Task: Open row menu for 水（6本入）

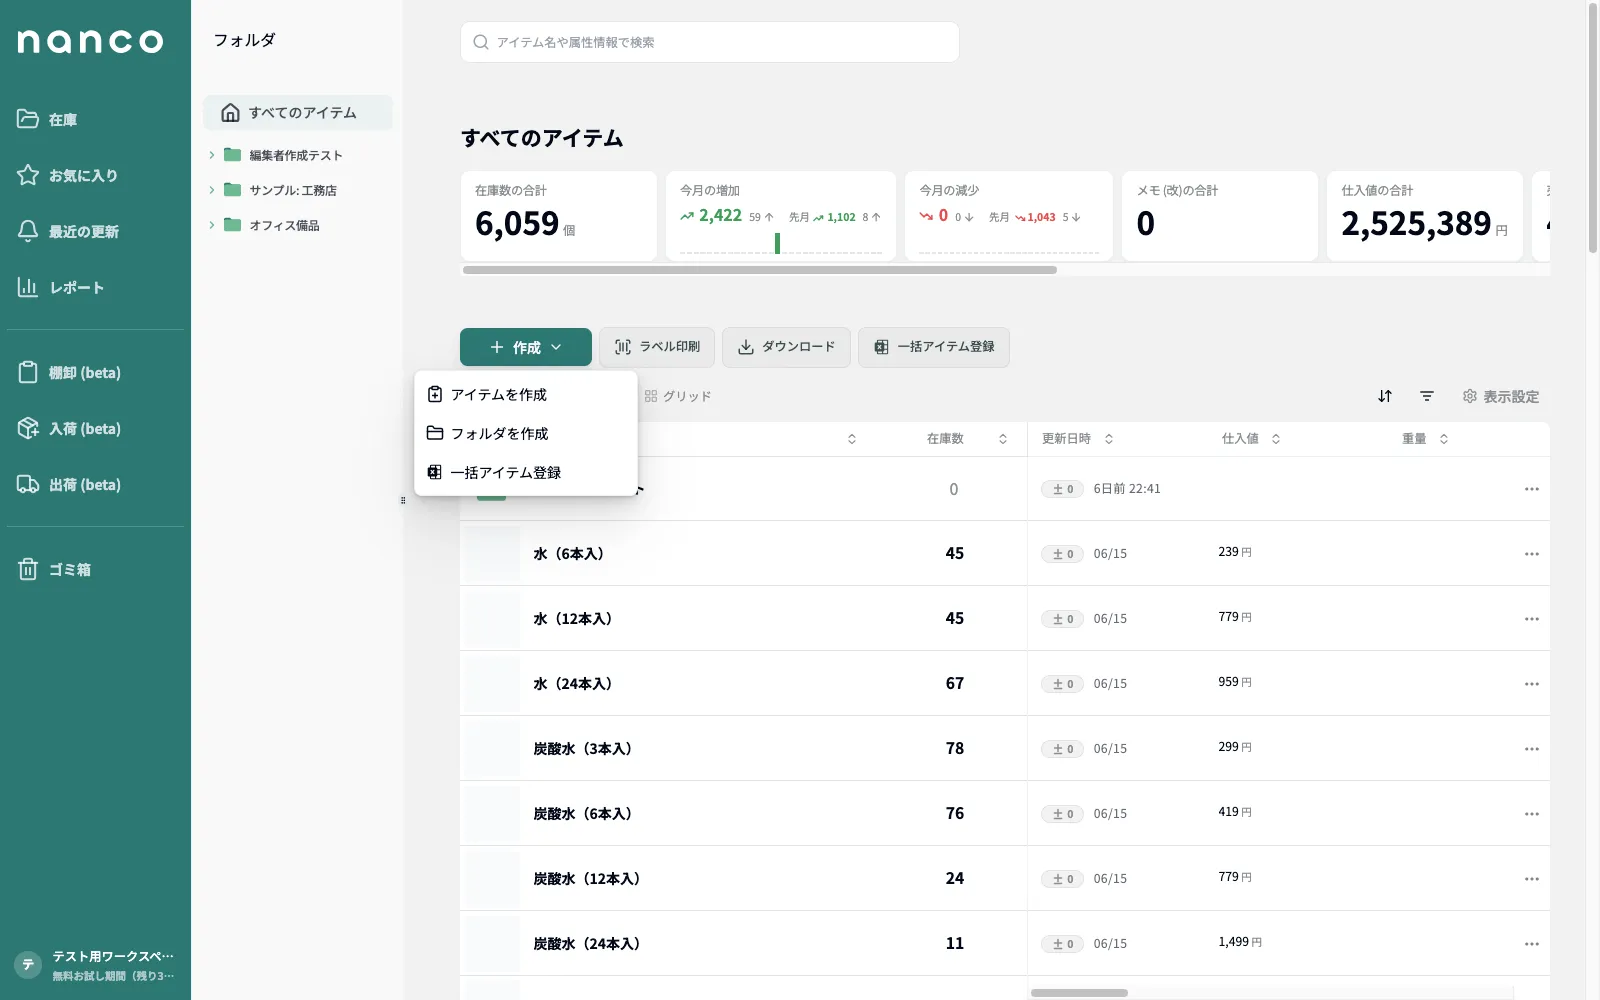Action: click(1532, 554)
